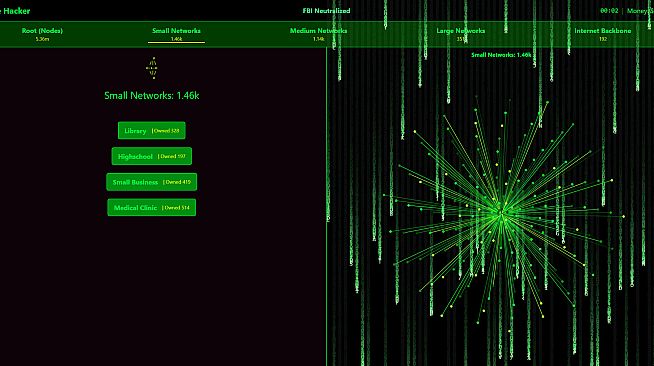Viewport: 654px width, 366px height.
Task: Open the Root (Nodes) tab
Action: [x=42, y=34]
